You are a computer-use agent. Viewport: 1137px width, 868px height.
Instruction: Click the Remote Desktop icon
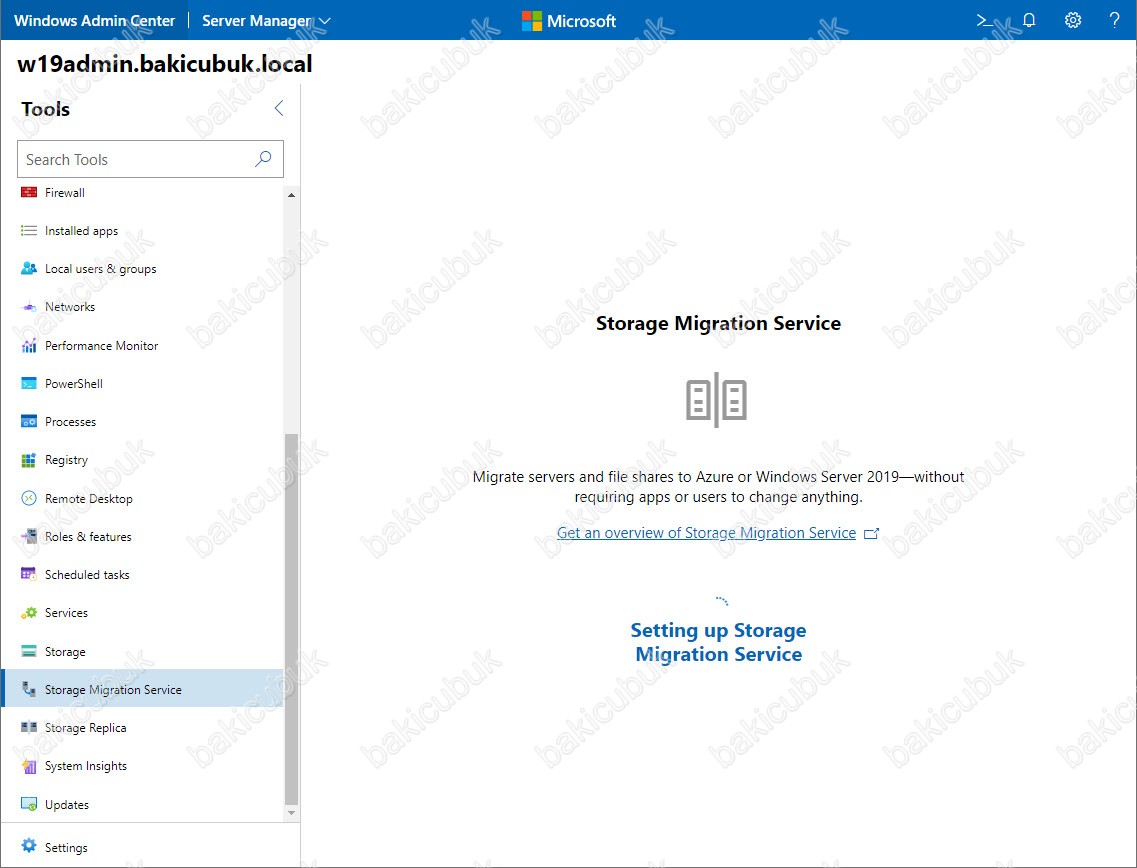29,498
